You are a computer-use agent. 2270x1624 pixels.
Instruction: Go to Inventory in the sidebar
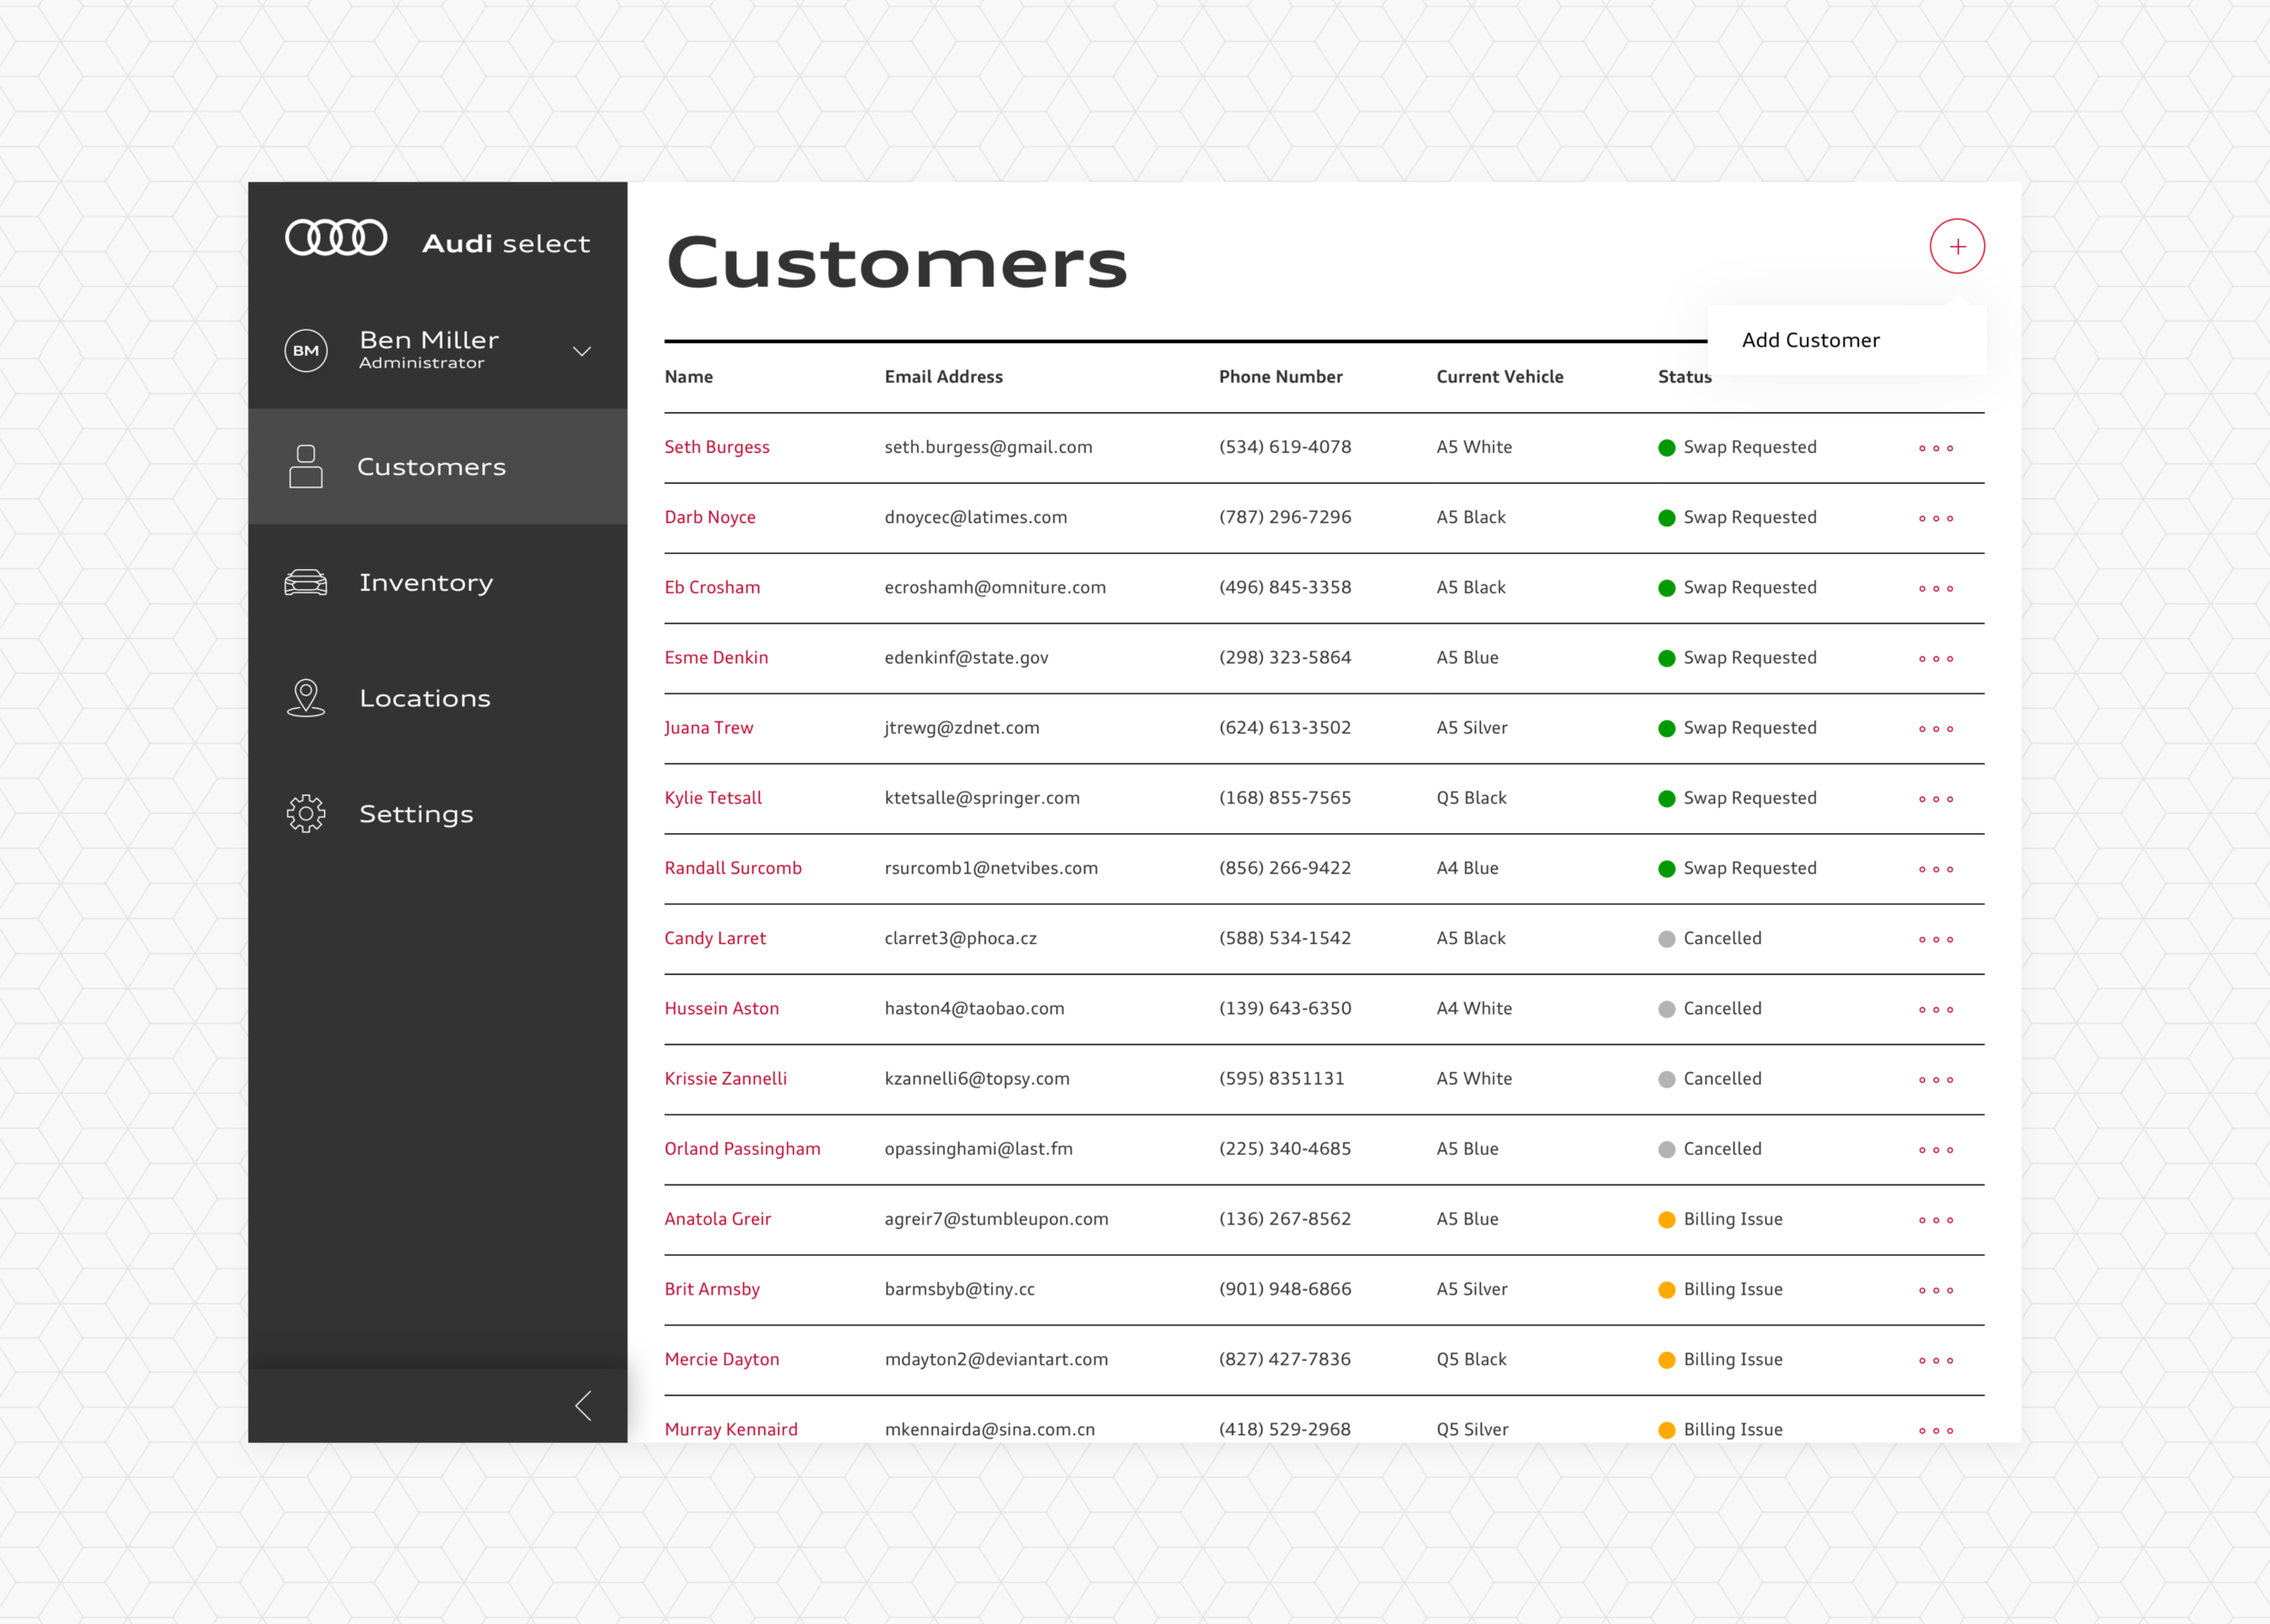click(438, 582)
